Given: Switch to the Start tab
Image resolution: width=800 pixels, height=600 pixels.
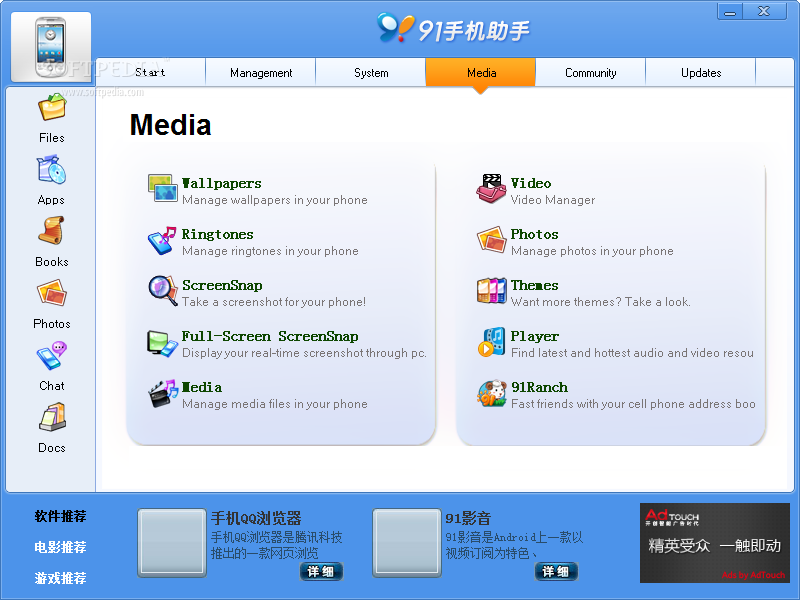Looking at the screenshot, I should (151, 72).
